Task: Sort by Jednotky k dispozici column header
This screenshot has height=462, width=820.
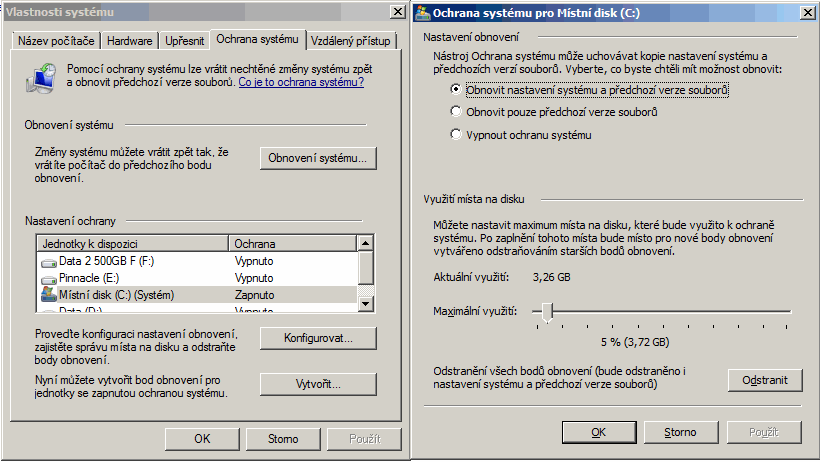Action: click(132, 243)
